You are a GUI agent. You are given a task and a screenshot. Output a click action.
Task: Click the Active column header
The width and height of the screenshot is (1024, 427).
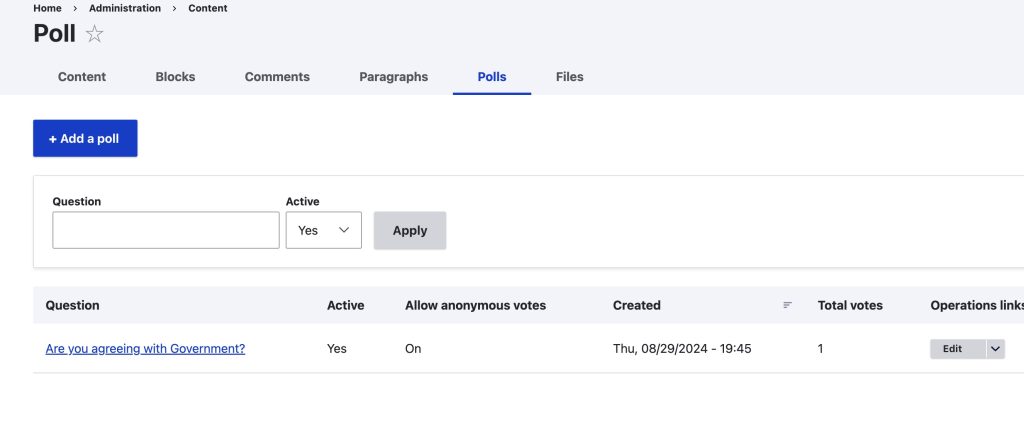click(x=345, y=306)
